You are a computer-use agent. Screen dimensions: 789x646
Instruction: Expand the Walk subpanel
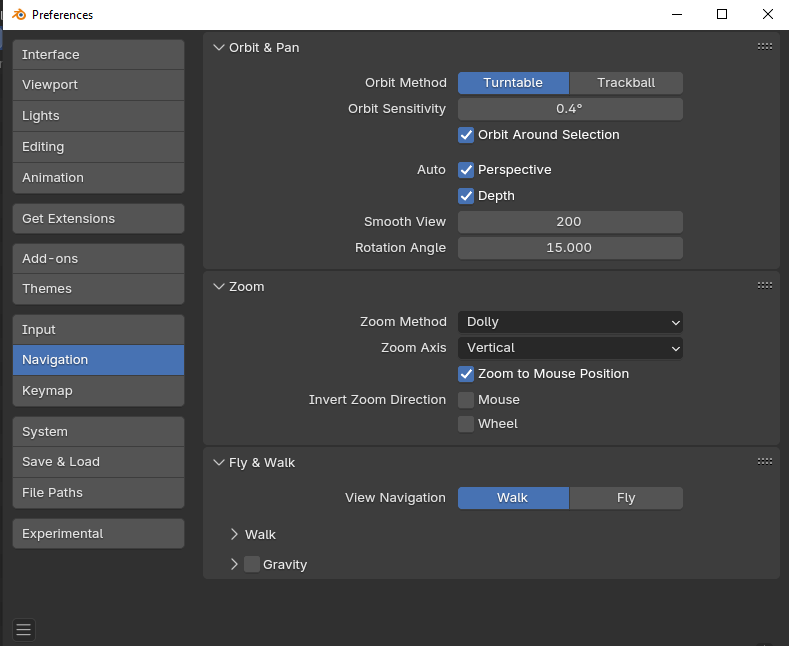234,534
